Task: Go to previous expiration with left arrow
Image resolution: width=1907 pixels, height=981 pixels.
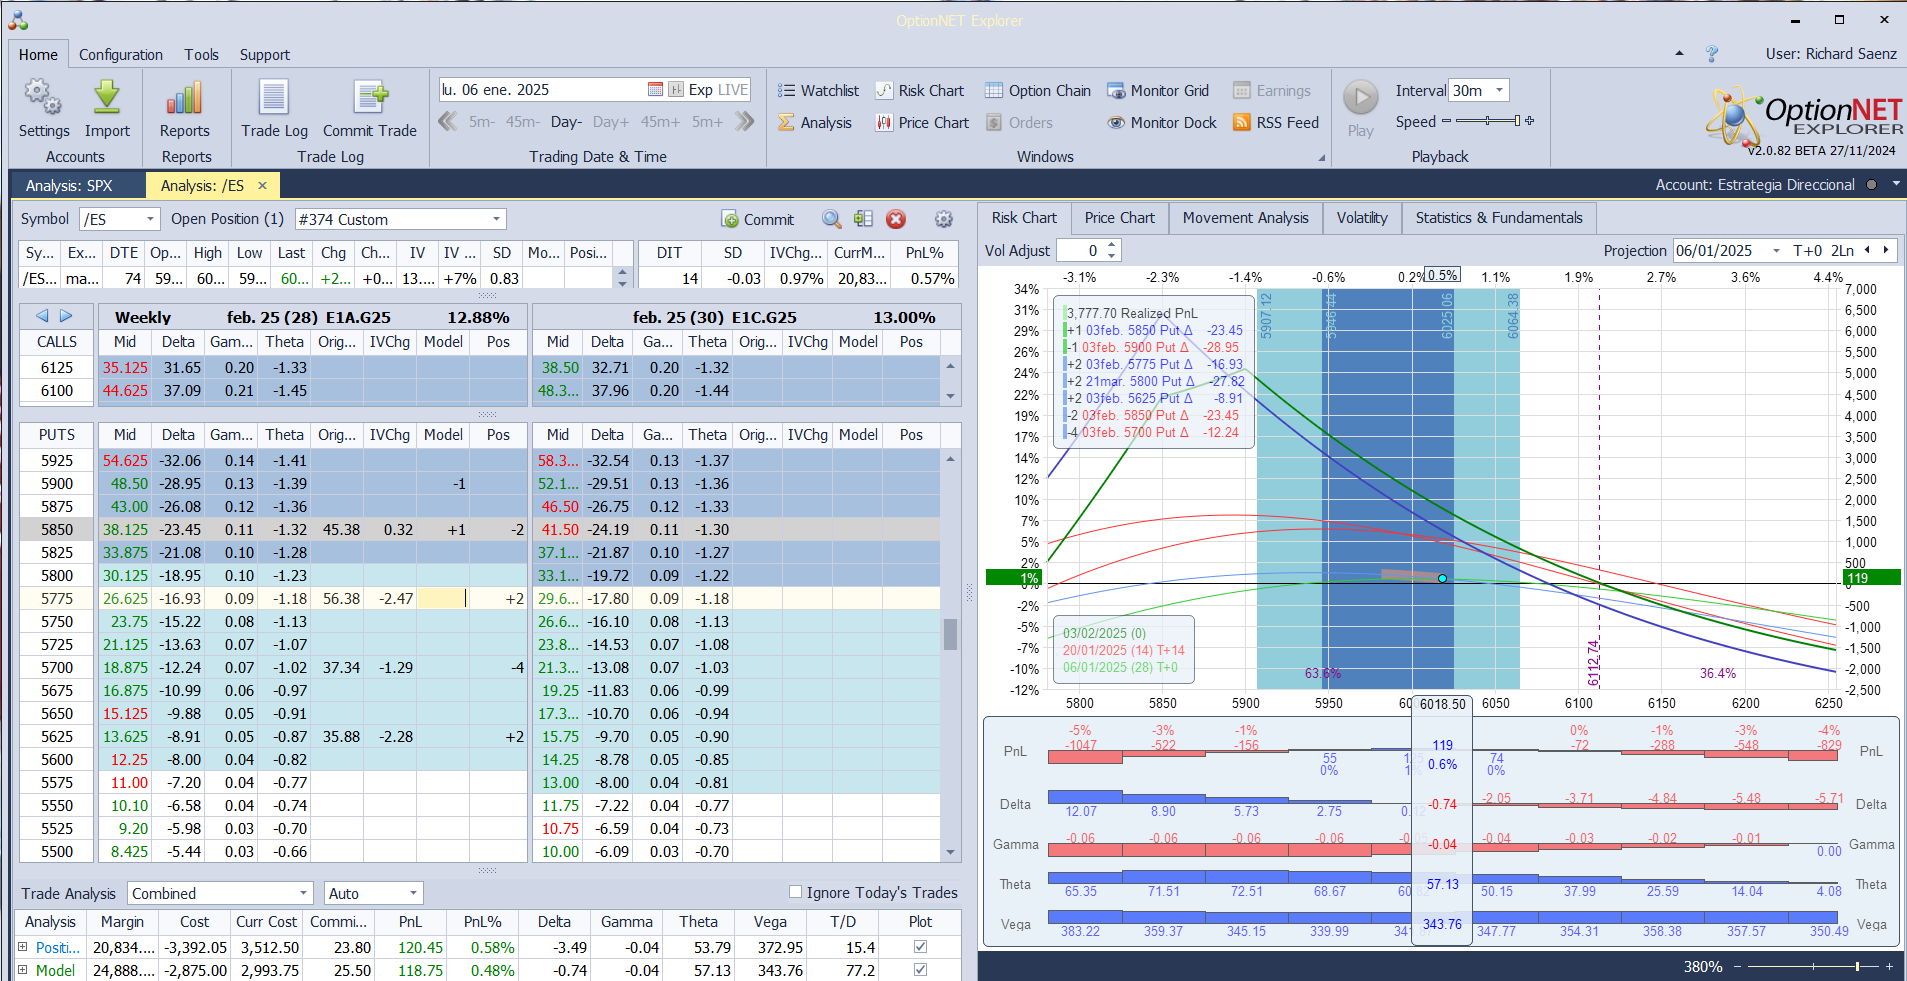Action: 42,316
